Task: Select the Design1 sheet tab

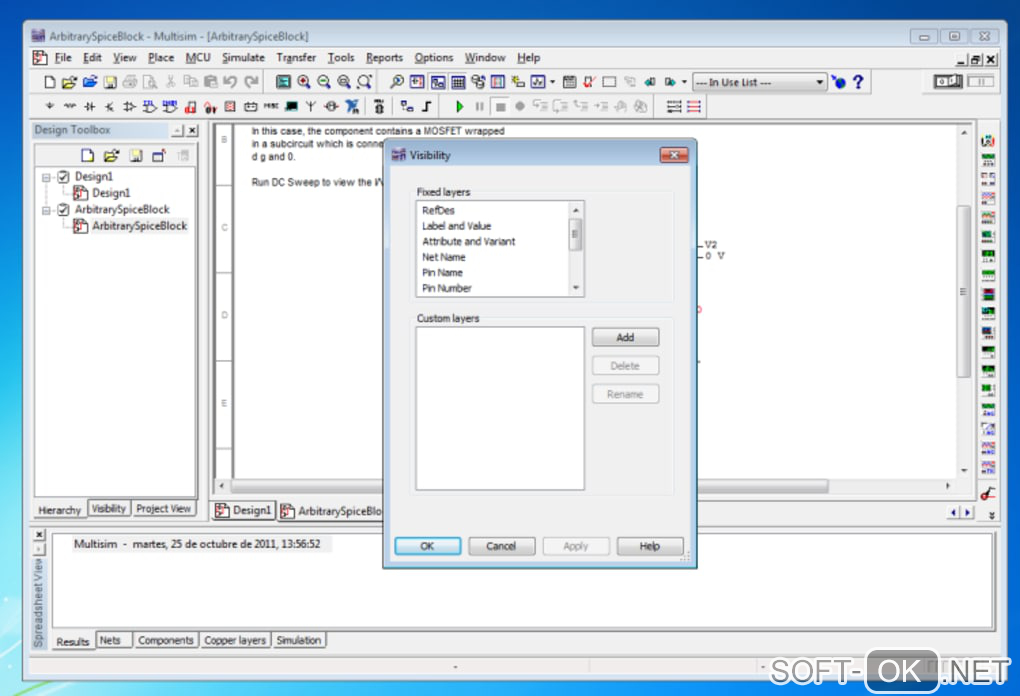Action: click(x=243, y=511)
